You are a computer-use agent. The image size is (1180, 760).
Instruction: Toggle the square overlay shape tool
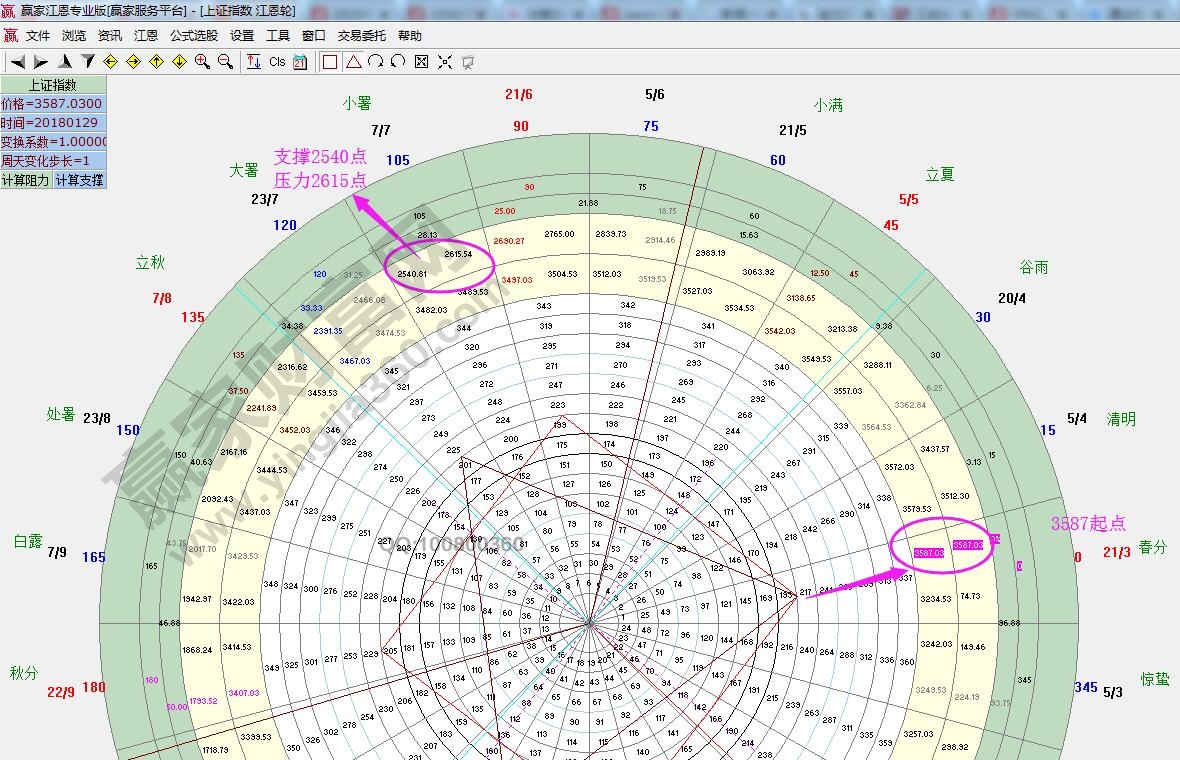(330, 62)
